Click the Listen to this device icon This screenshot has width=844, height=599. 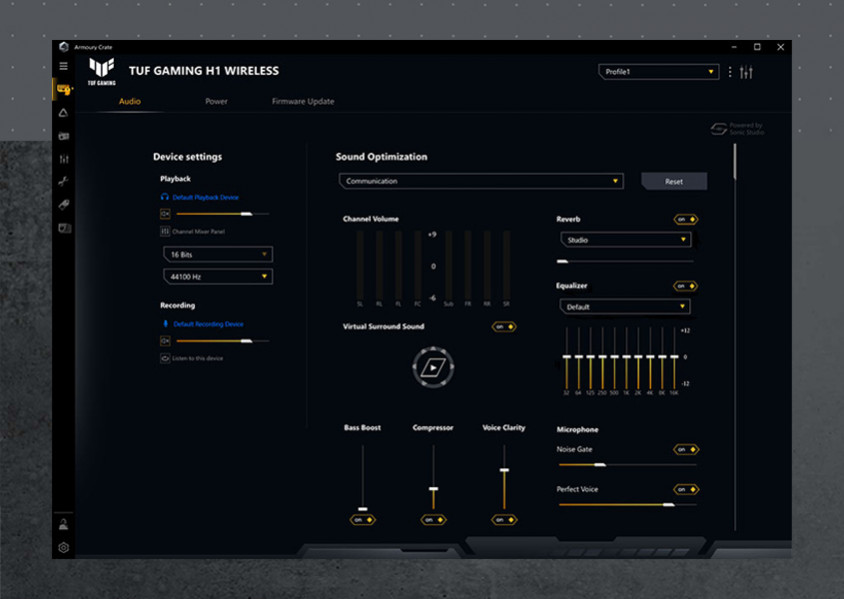[165, 358]
